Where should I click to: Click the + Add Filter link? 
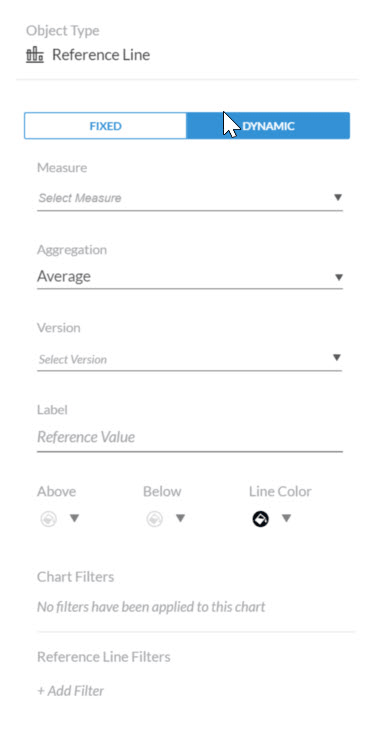[x=71, y=690]
